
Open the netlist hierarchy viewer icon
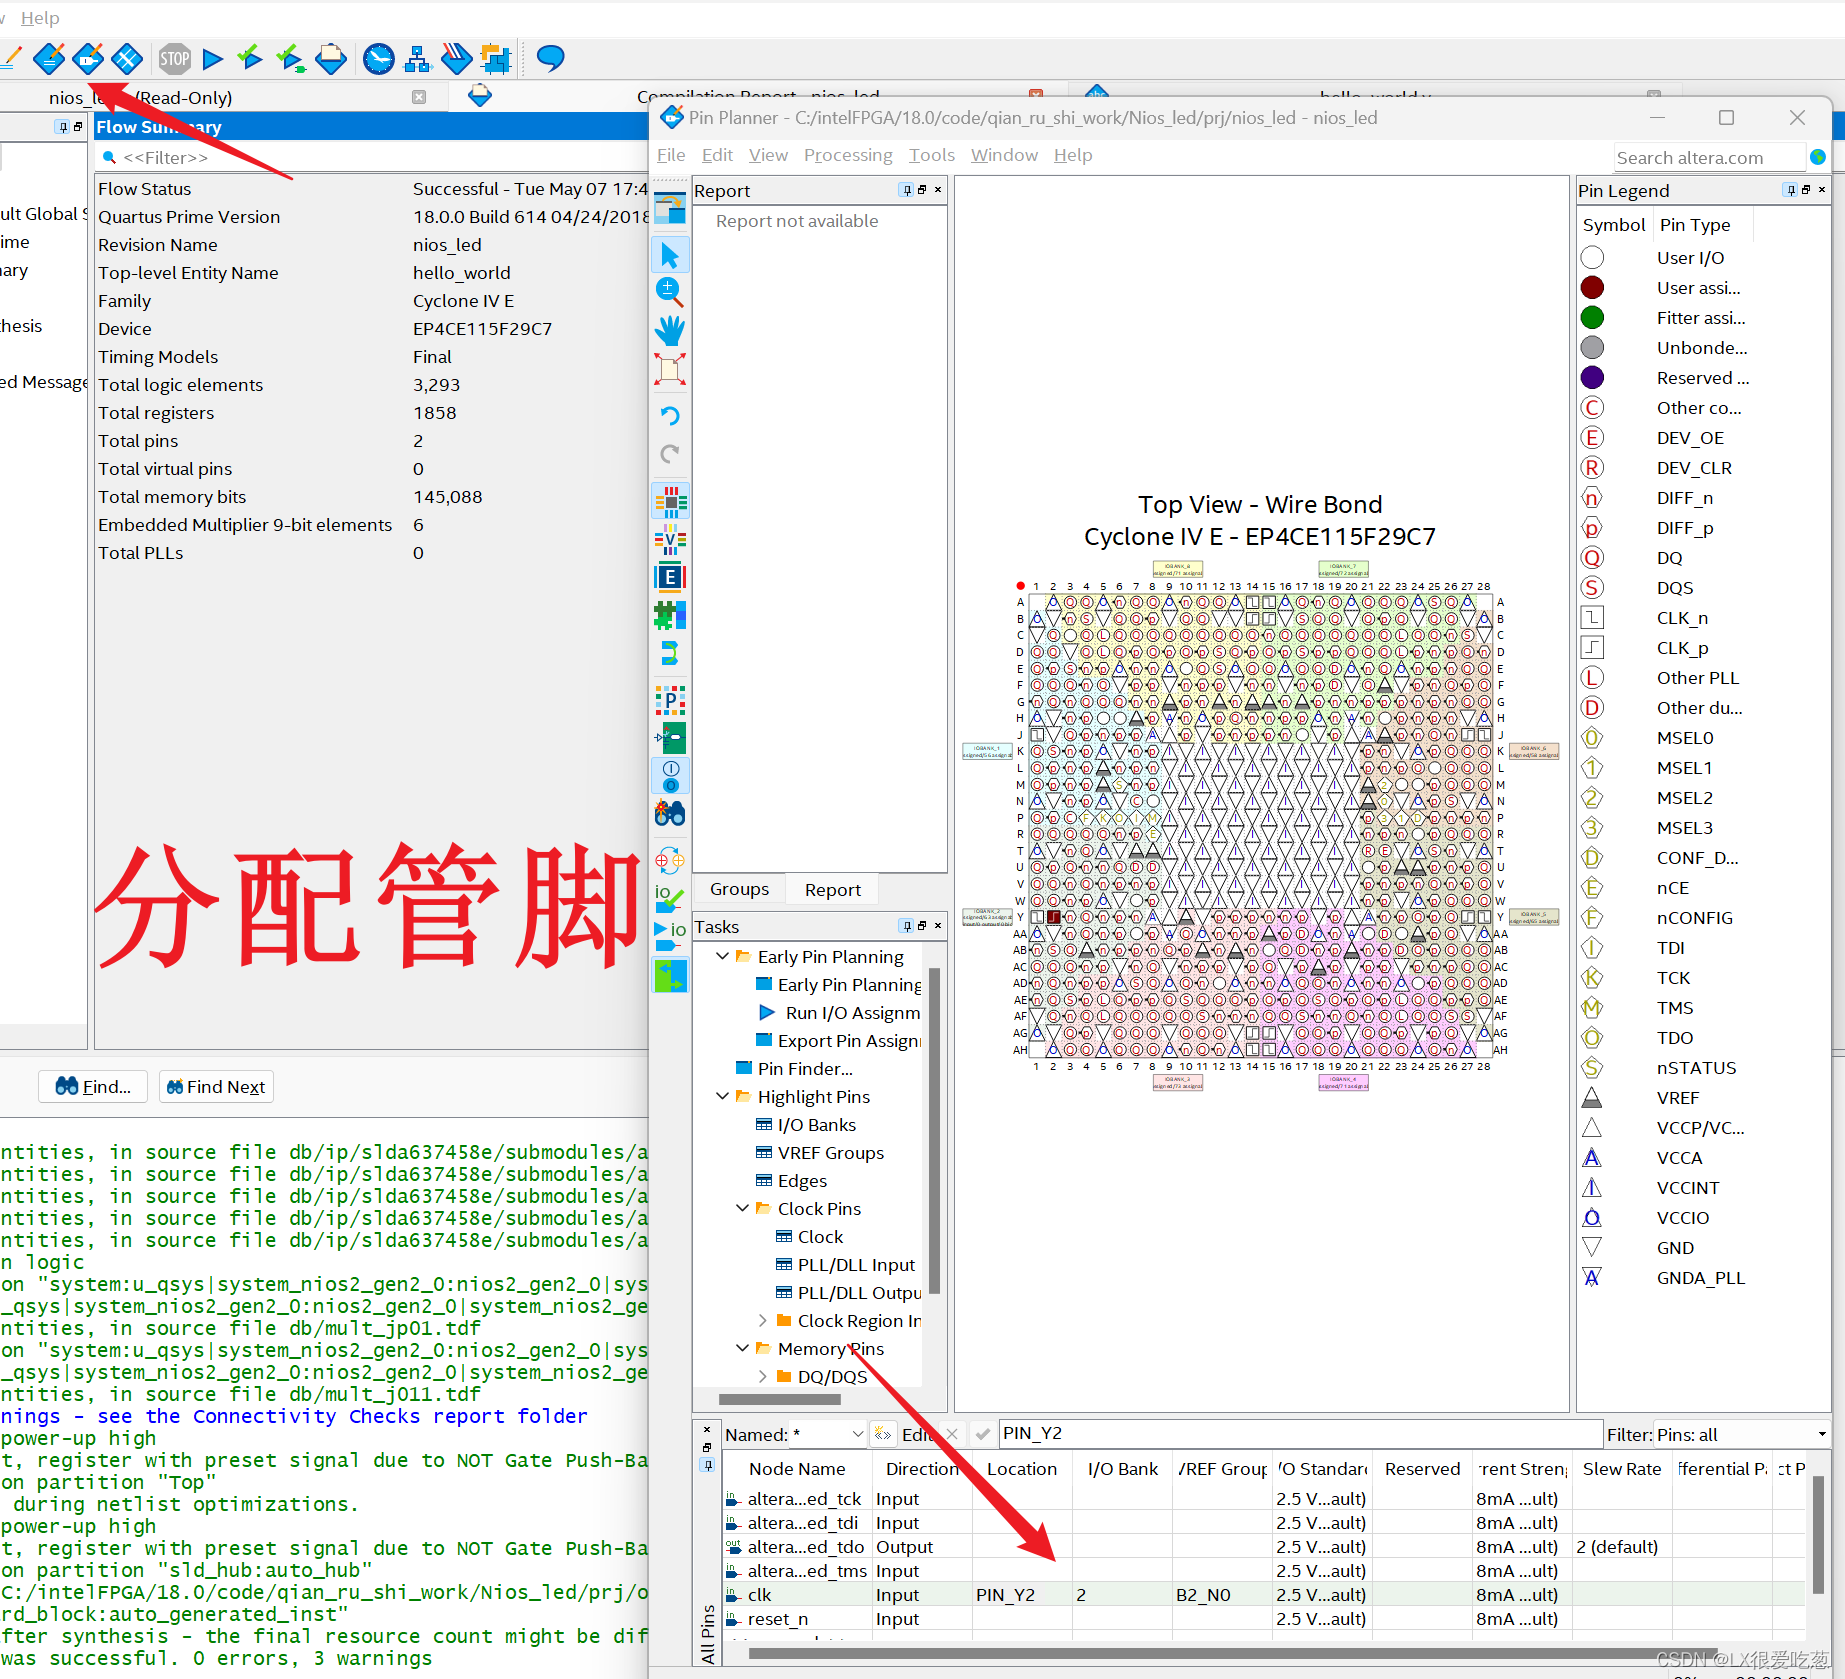417,59
